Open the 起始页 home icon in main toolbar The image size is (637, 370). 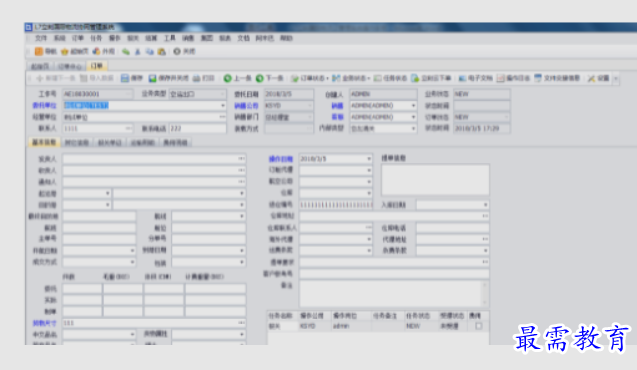pyautogui.click(x=65, y=52)
